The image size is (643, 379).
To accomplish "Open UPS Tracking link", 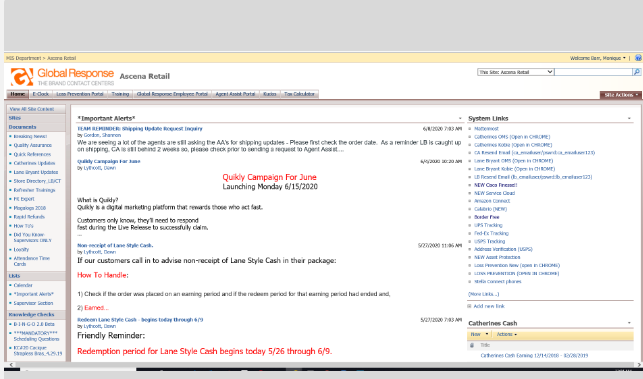I will tap(488, 225).
